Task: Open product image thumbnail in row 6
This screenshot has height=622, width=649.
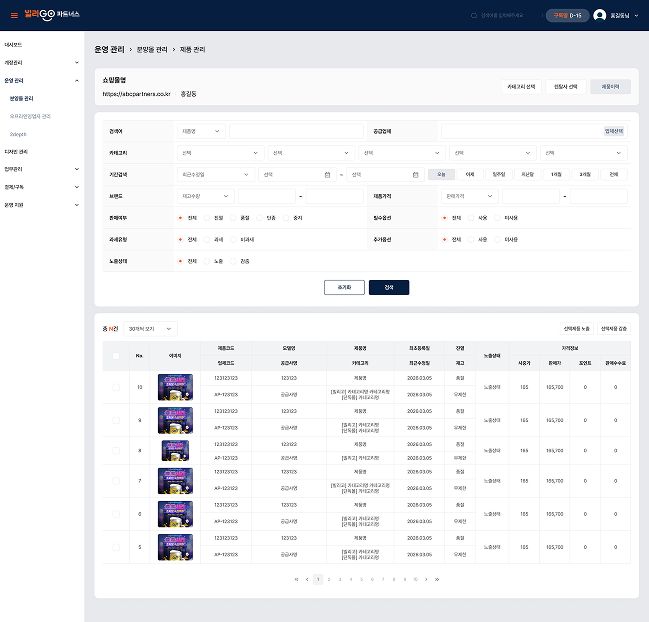Action: coord(175,514)
